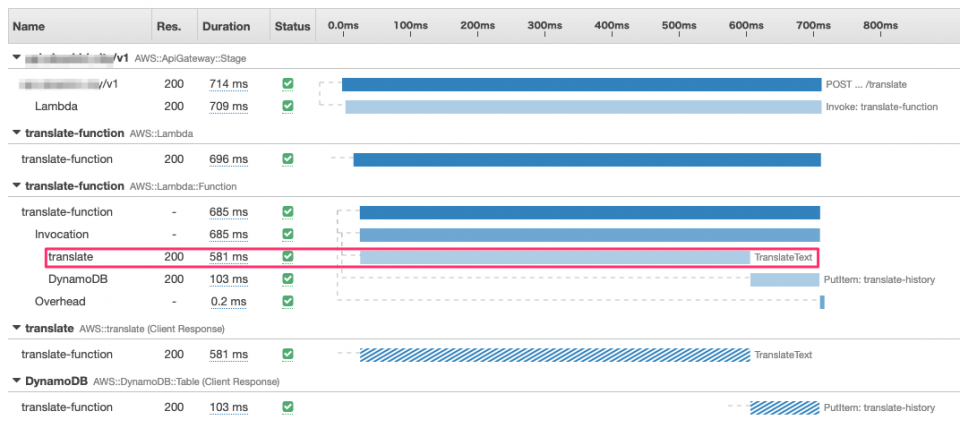
Task: Click the hatched TranslateText timeline bar
Action: tap(554, 354)
